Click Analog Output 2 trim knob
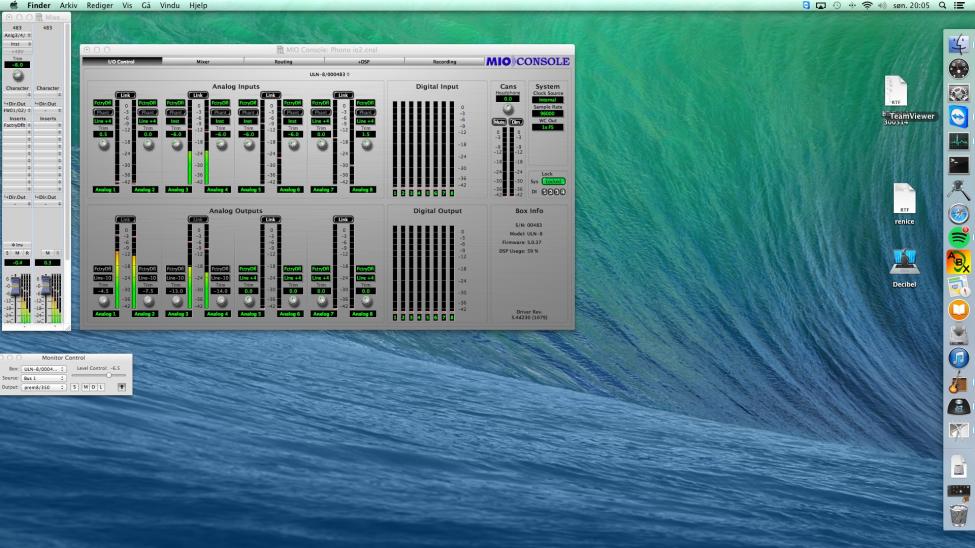This screenshot has width=975, height=548. (148, 301)
